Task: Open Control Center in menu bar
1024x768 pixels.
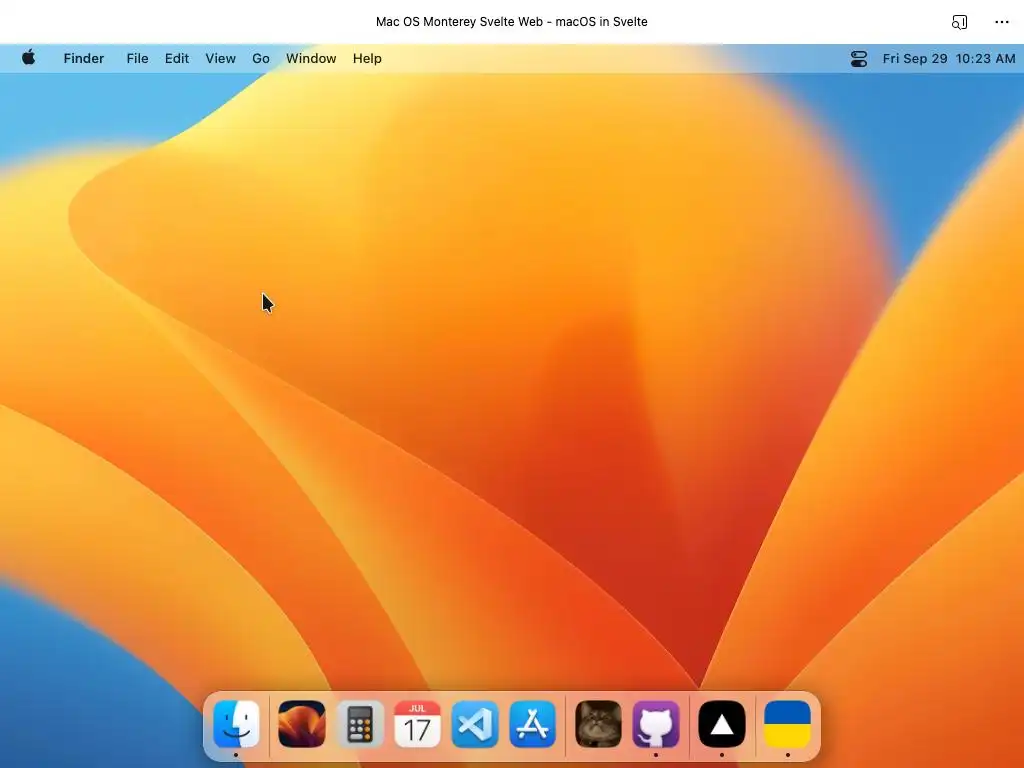Action: click(x=859, y=59)
